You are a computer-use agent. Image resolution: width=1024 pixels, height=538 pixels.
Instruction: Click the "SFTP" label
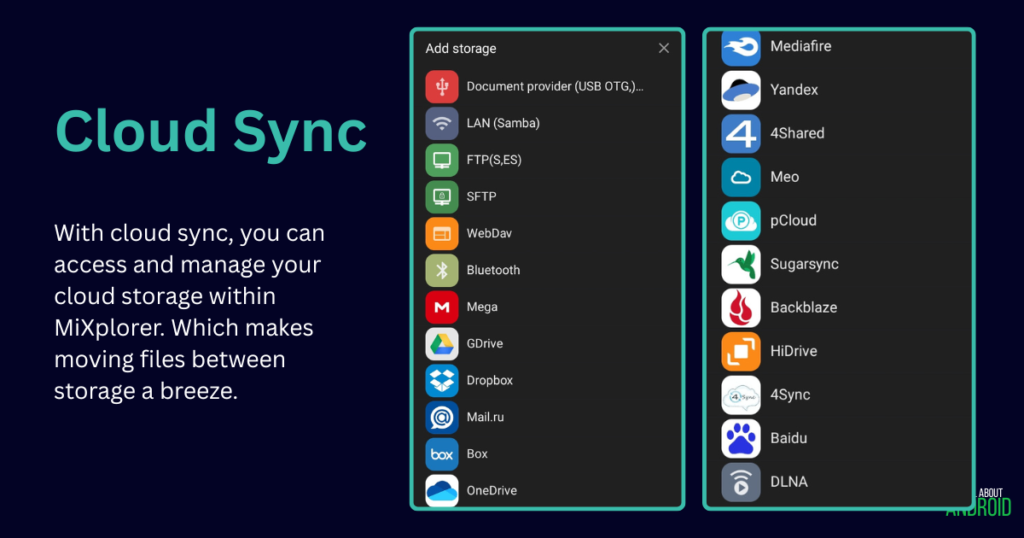(x=481, y=197)
